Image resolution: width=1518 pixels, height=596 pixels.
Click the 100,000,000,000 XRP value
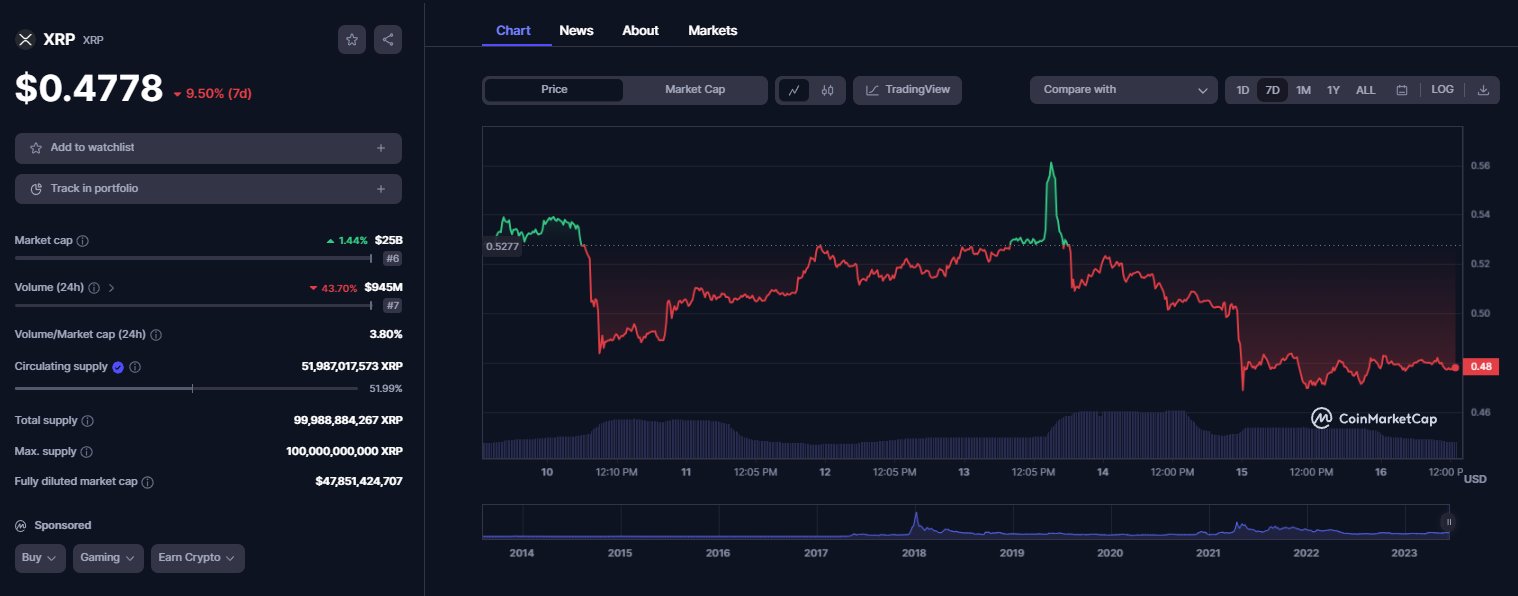344,452
